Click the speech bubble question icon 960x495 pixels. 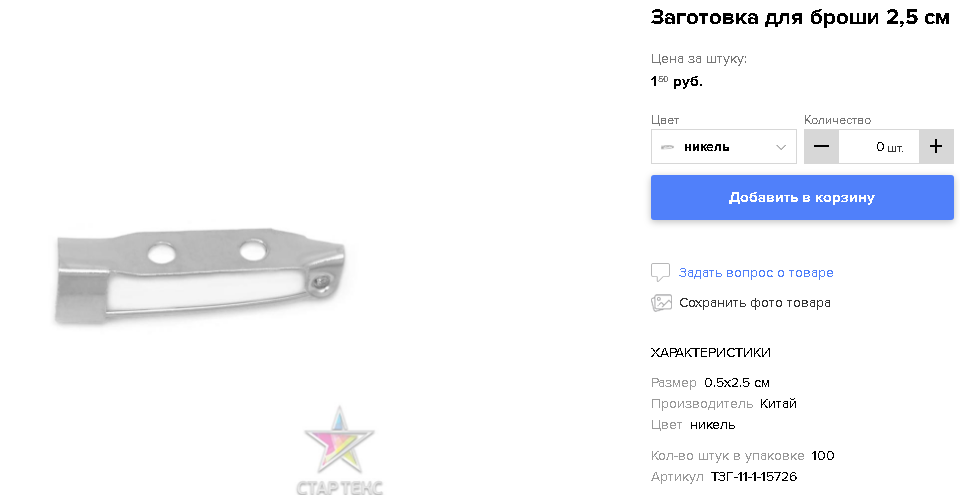coord(660,273)
